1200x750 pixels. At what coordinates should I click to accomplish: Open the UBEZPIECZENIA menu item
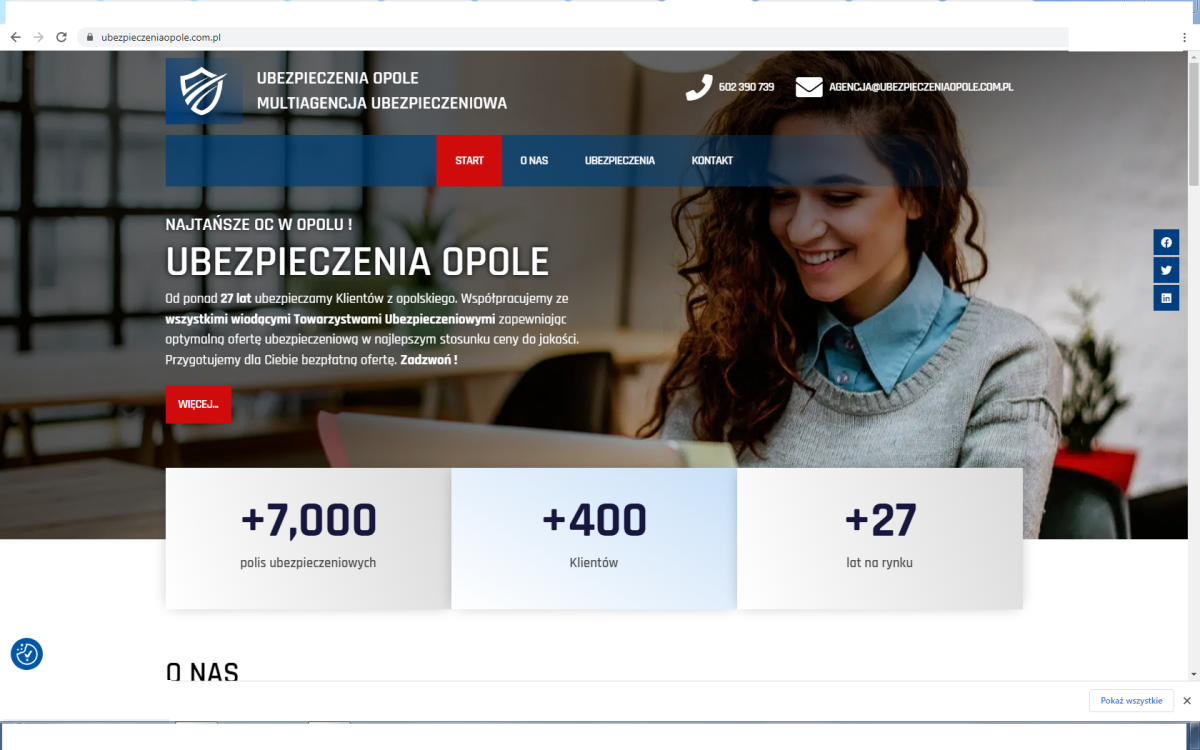coord(620,160)
